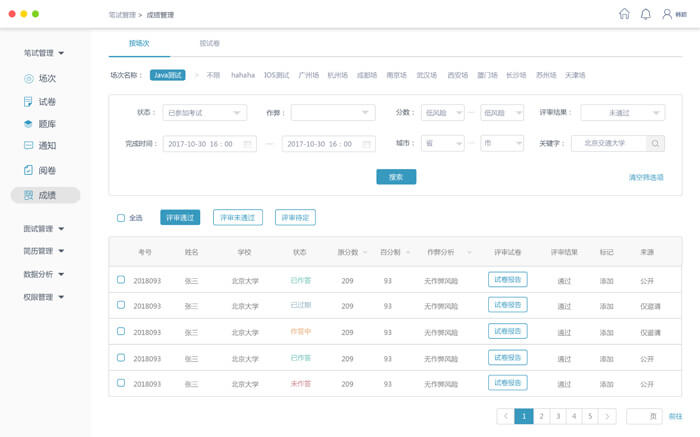
Task: Check the last table row checkbox
Action: point(121,383)
